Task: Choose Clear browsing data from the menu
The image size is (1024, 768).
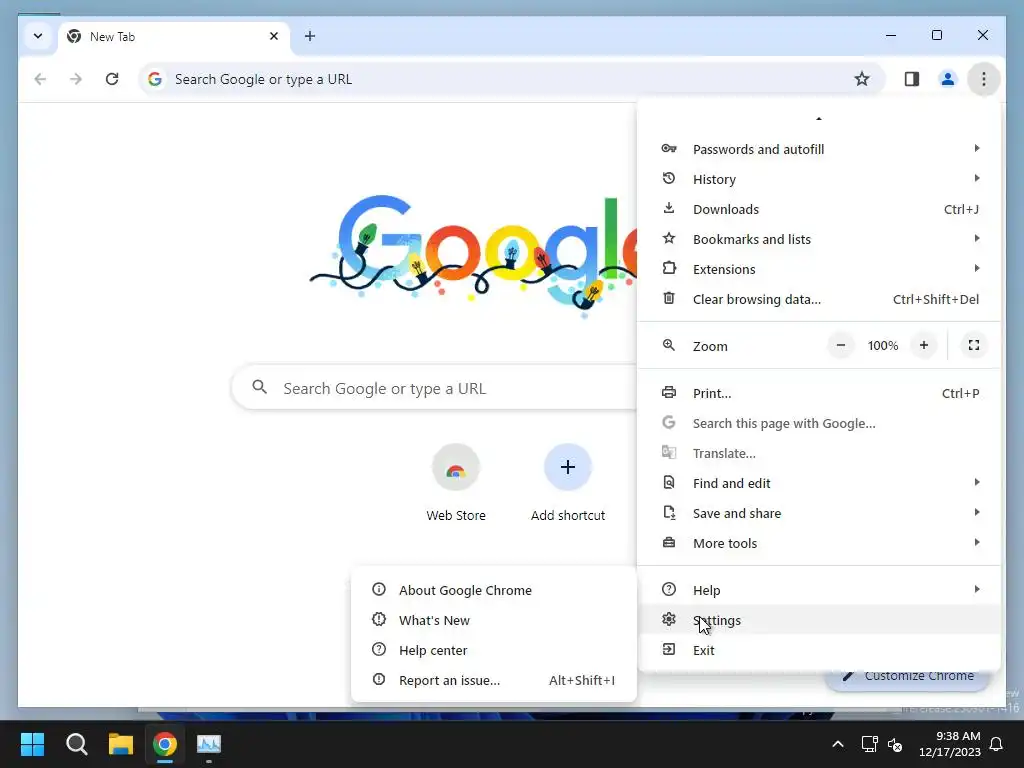Action: coord(819,299)
